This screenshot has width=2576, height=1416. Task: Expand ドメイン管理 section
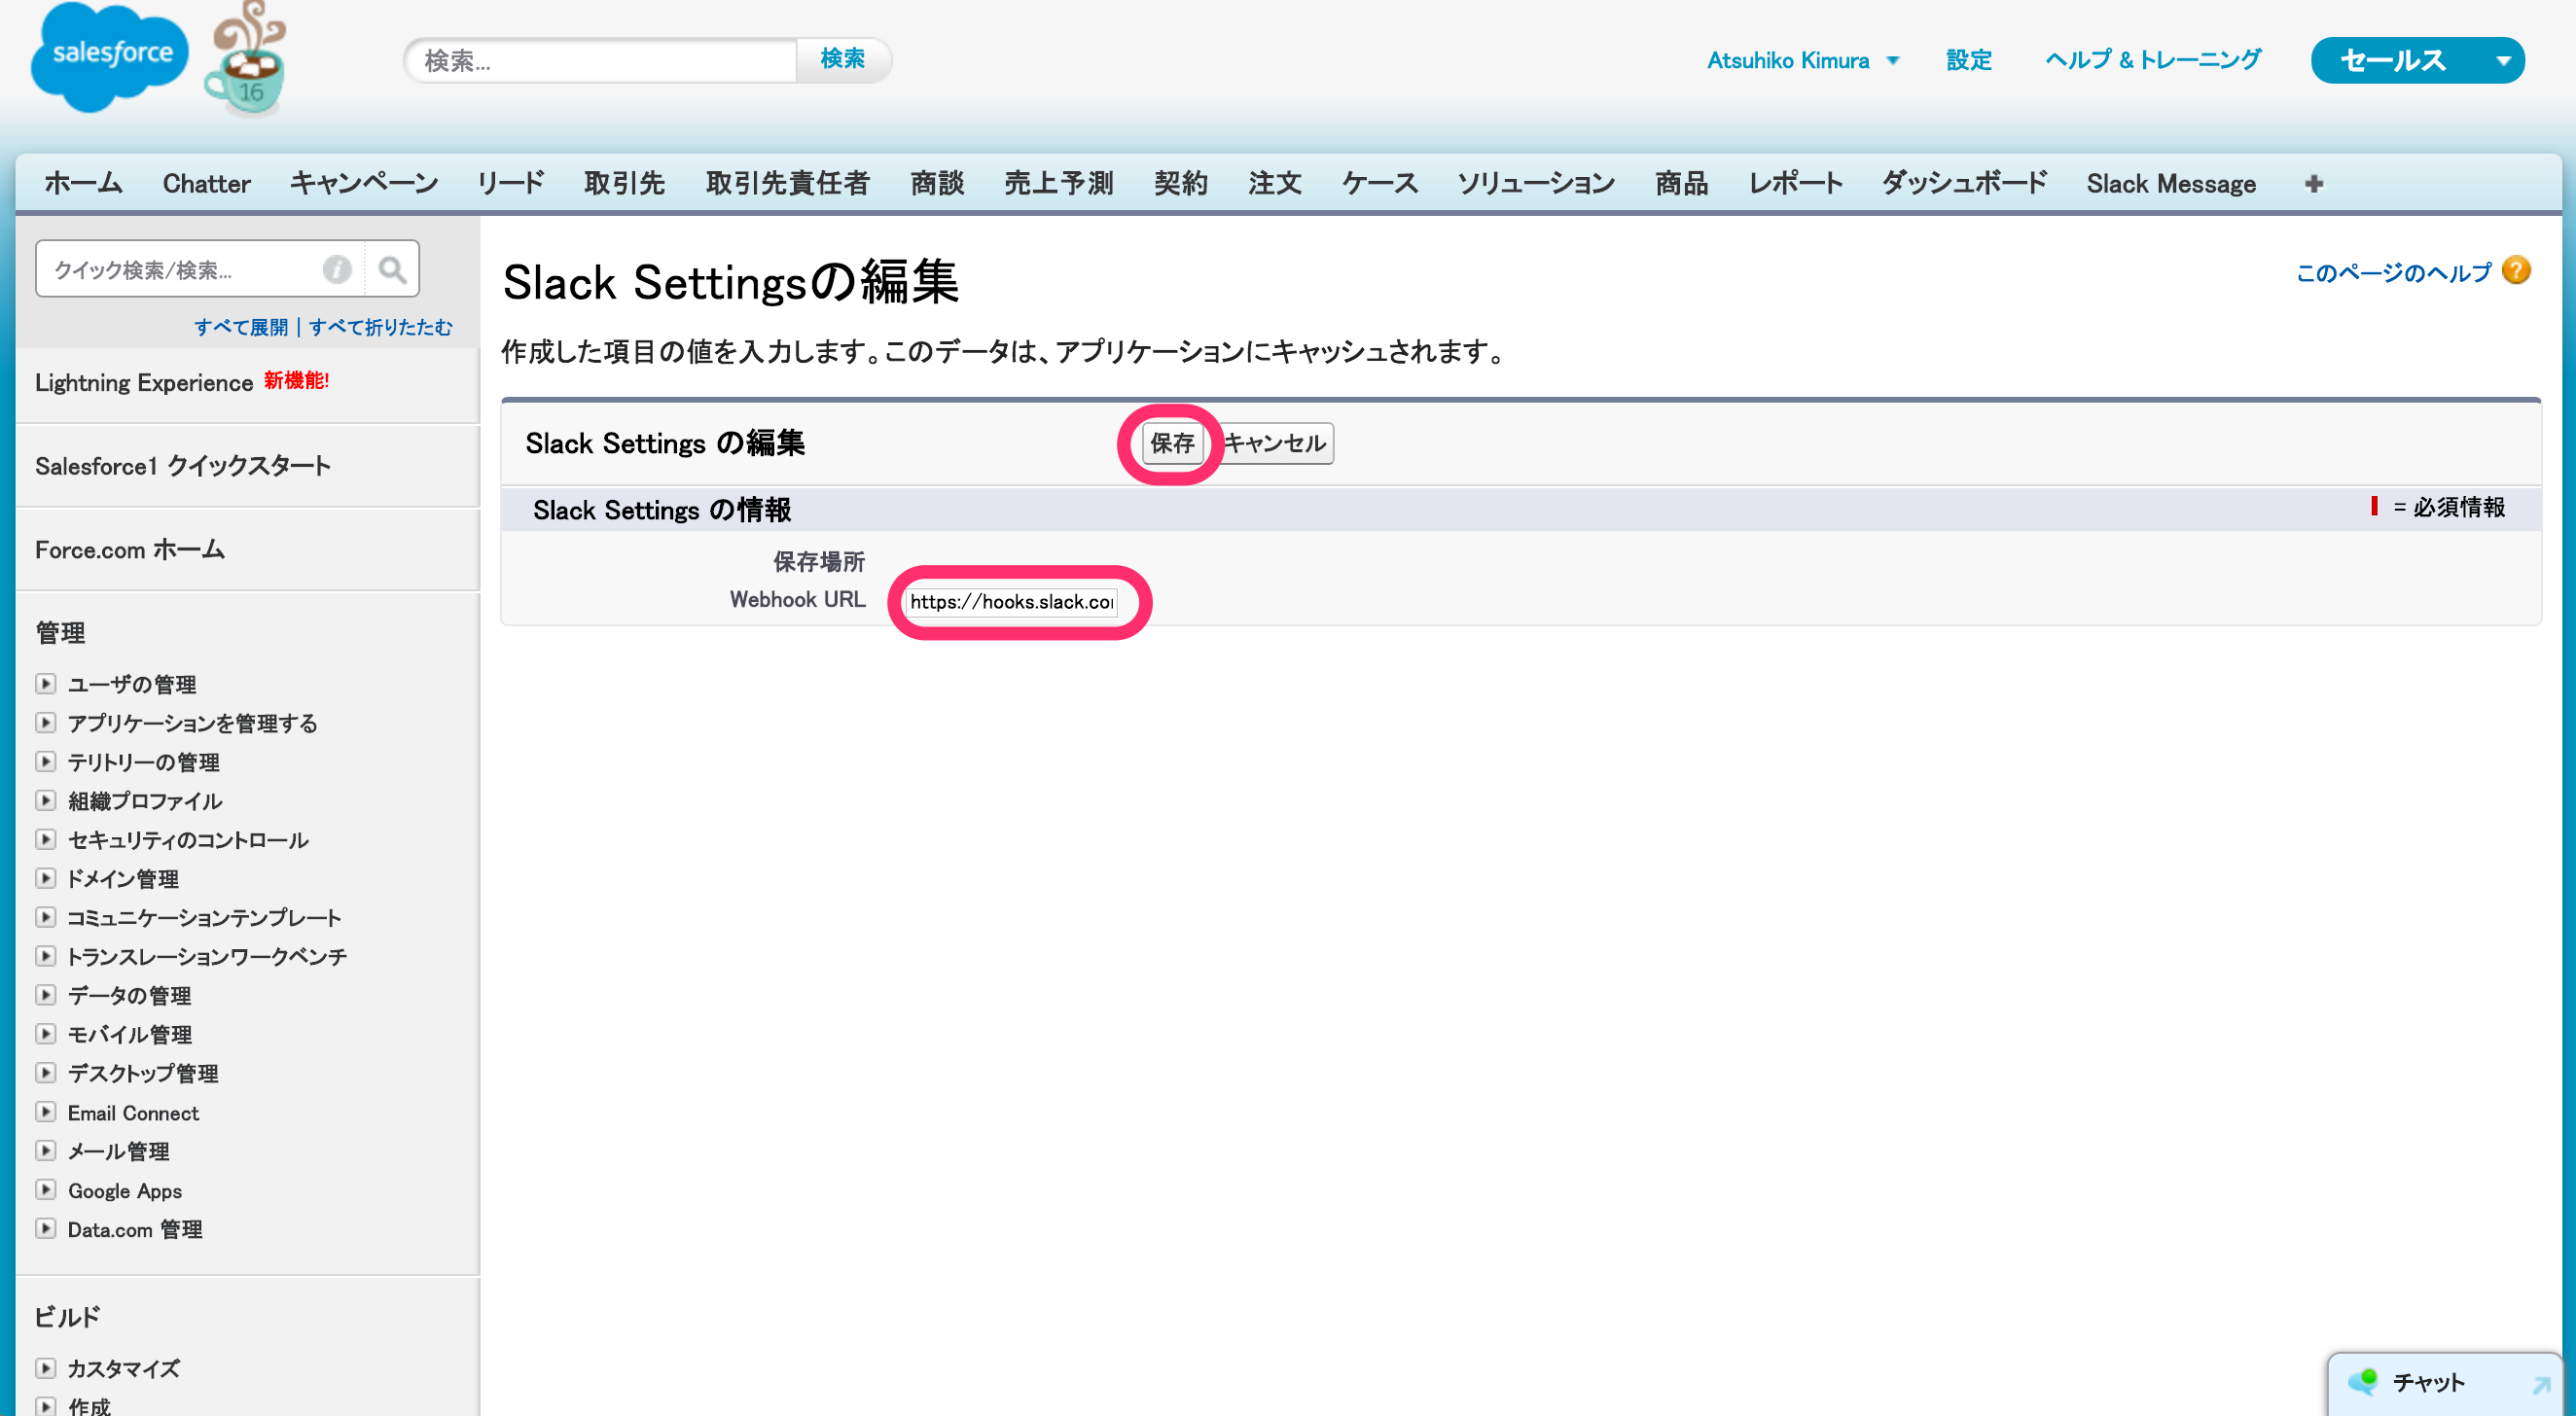(x=45, y=879)
